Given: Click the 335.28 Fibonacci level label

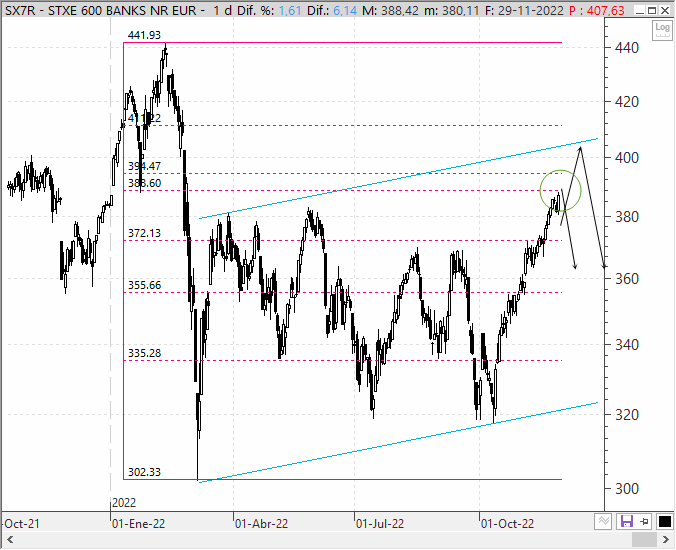Looking at the screenshot, I should pyautogui.click(x=144, y=353).
